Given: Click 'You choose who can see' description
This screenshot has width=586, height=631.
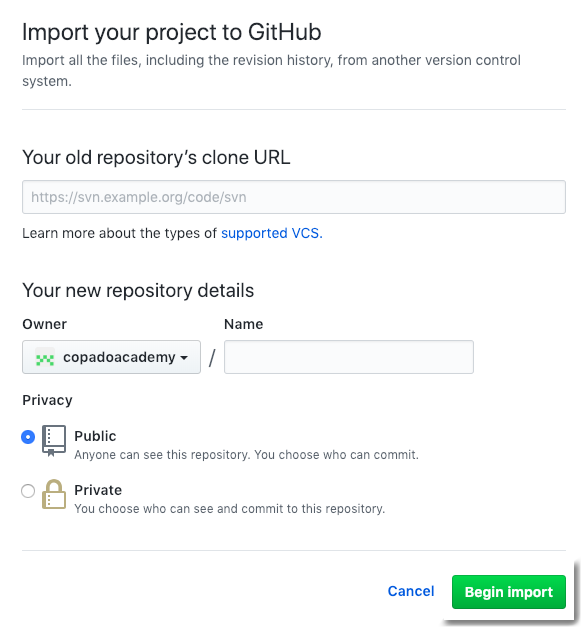Looking at the screenshot, I should tap(229, 509).
